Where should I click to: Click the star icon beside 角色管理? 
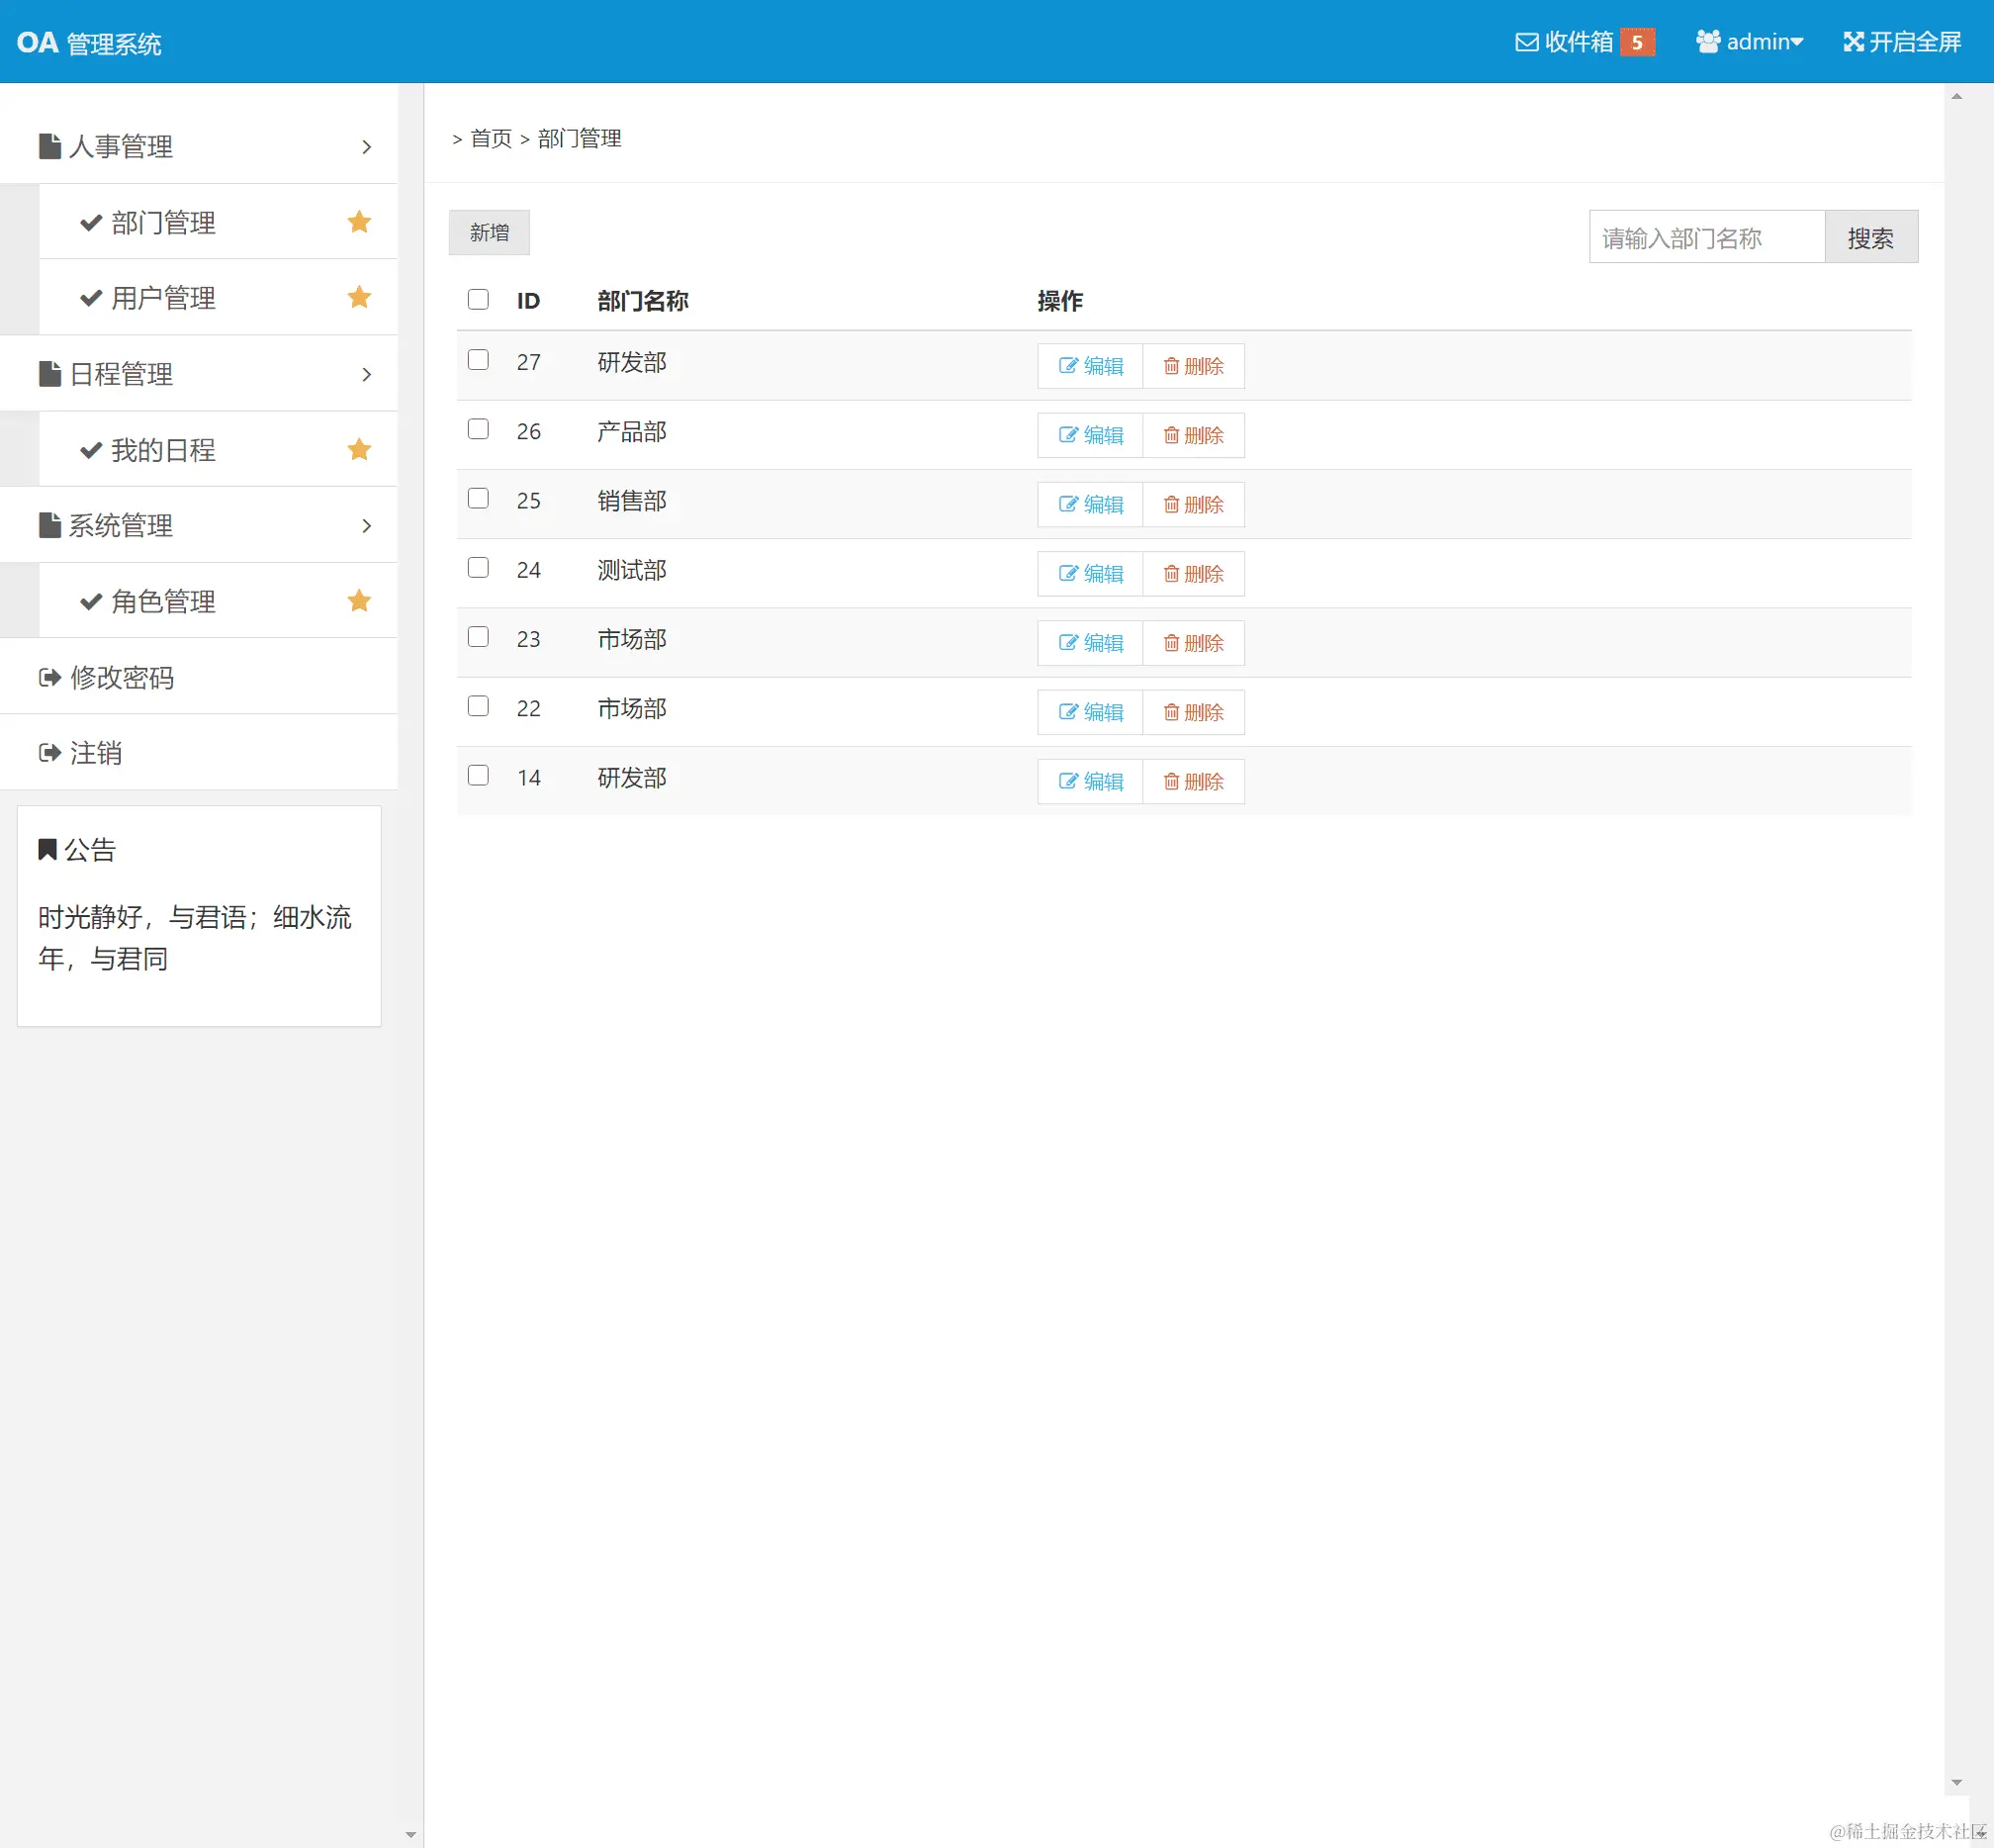[x=359, y=601]
